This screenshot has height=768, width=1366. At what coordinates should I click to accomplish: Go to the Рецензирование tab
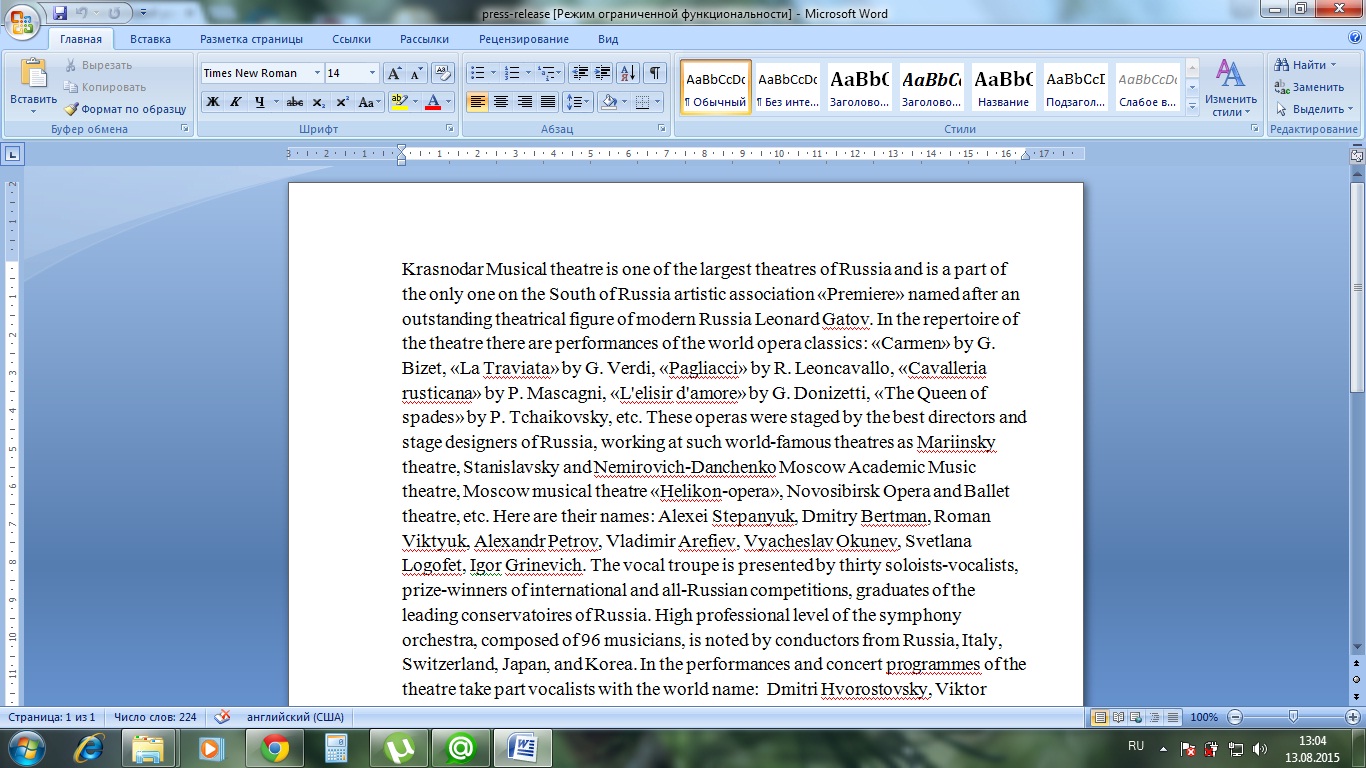click(x=524, y=39)
